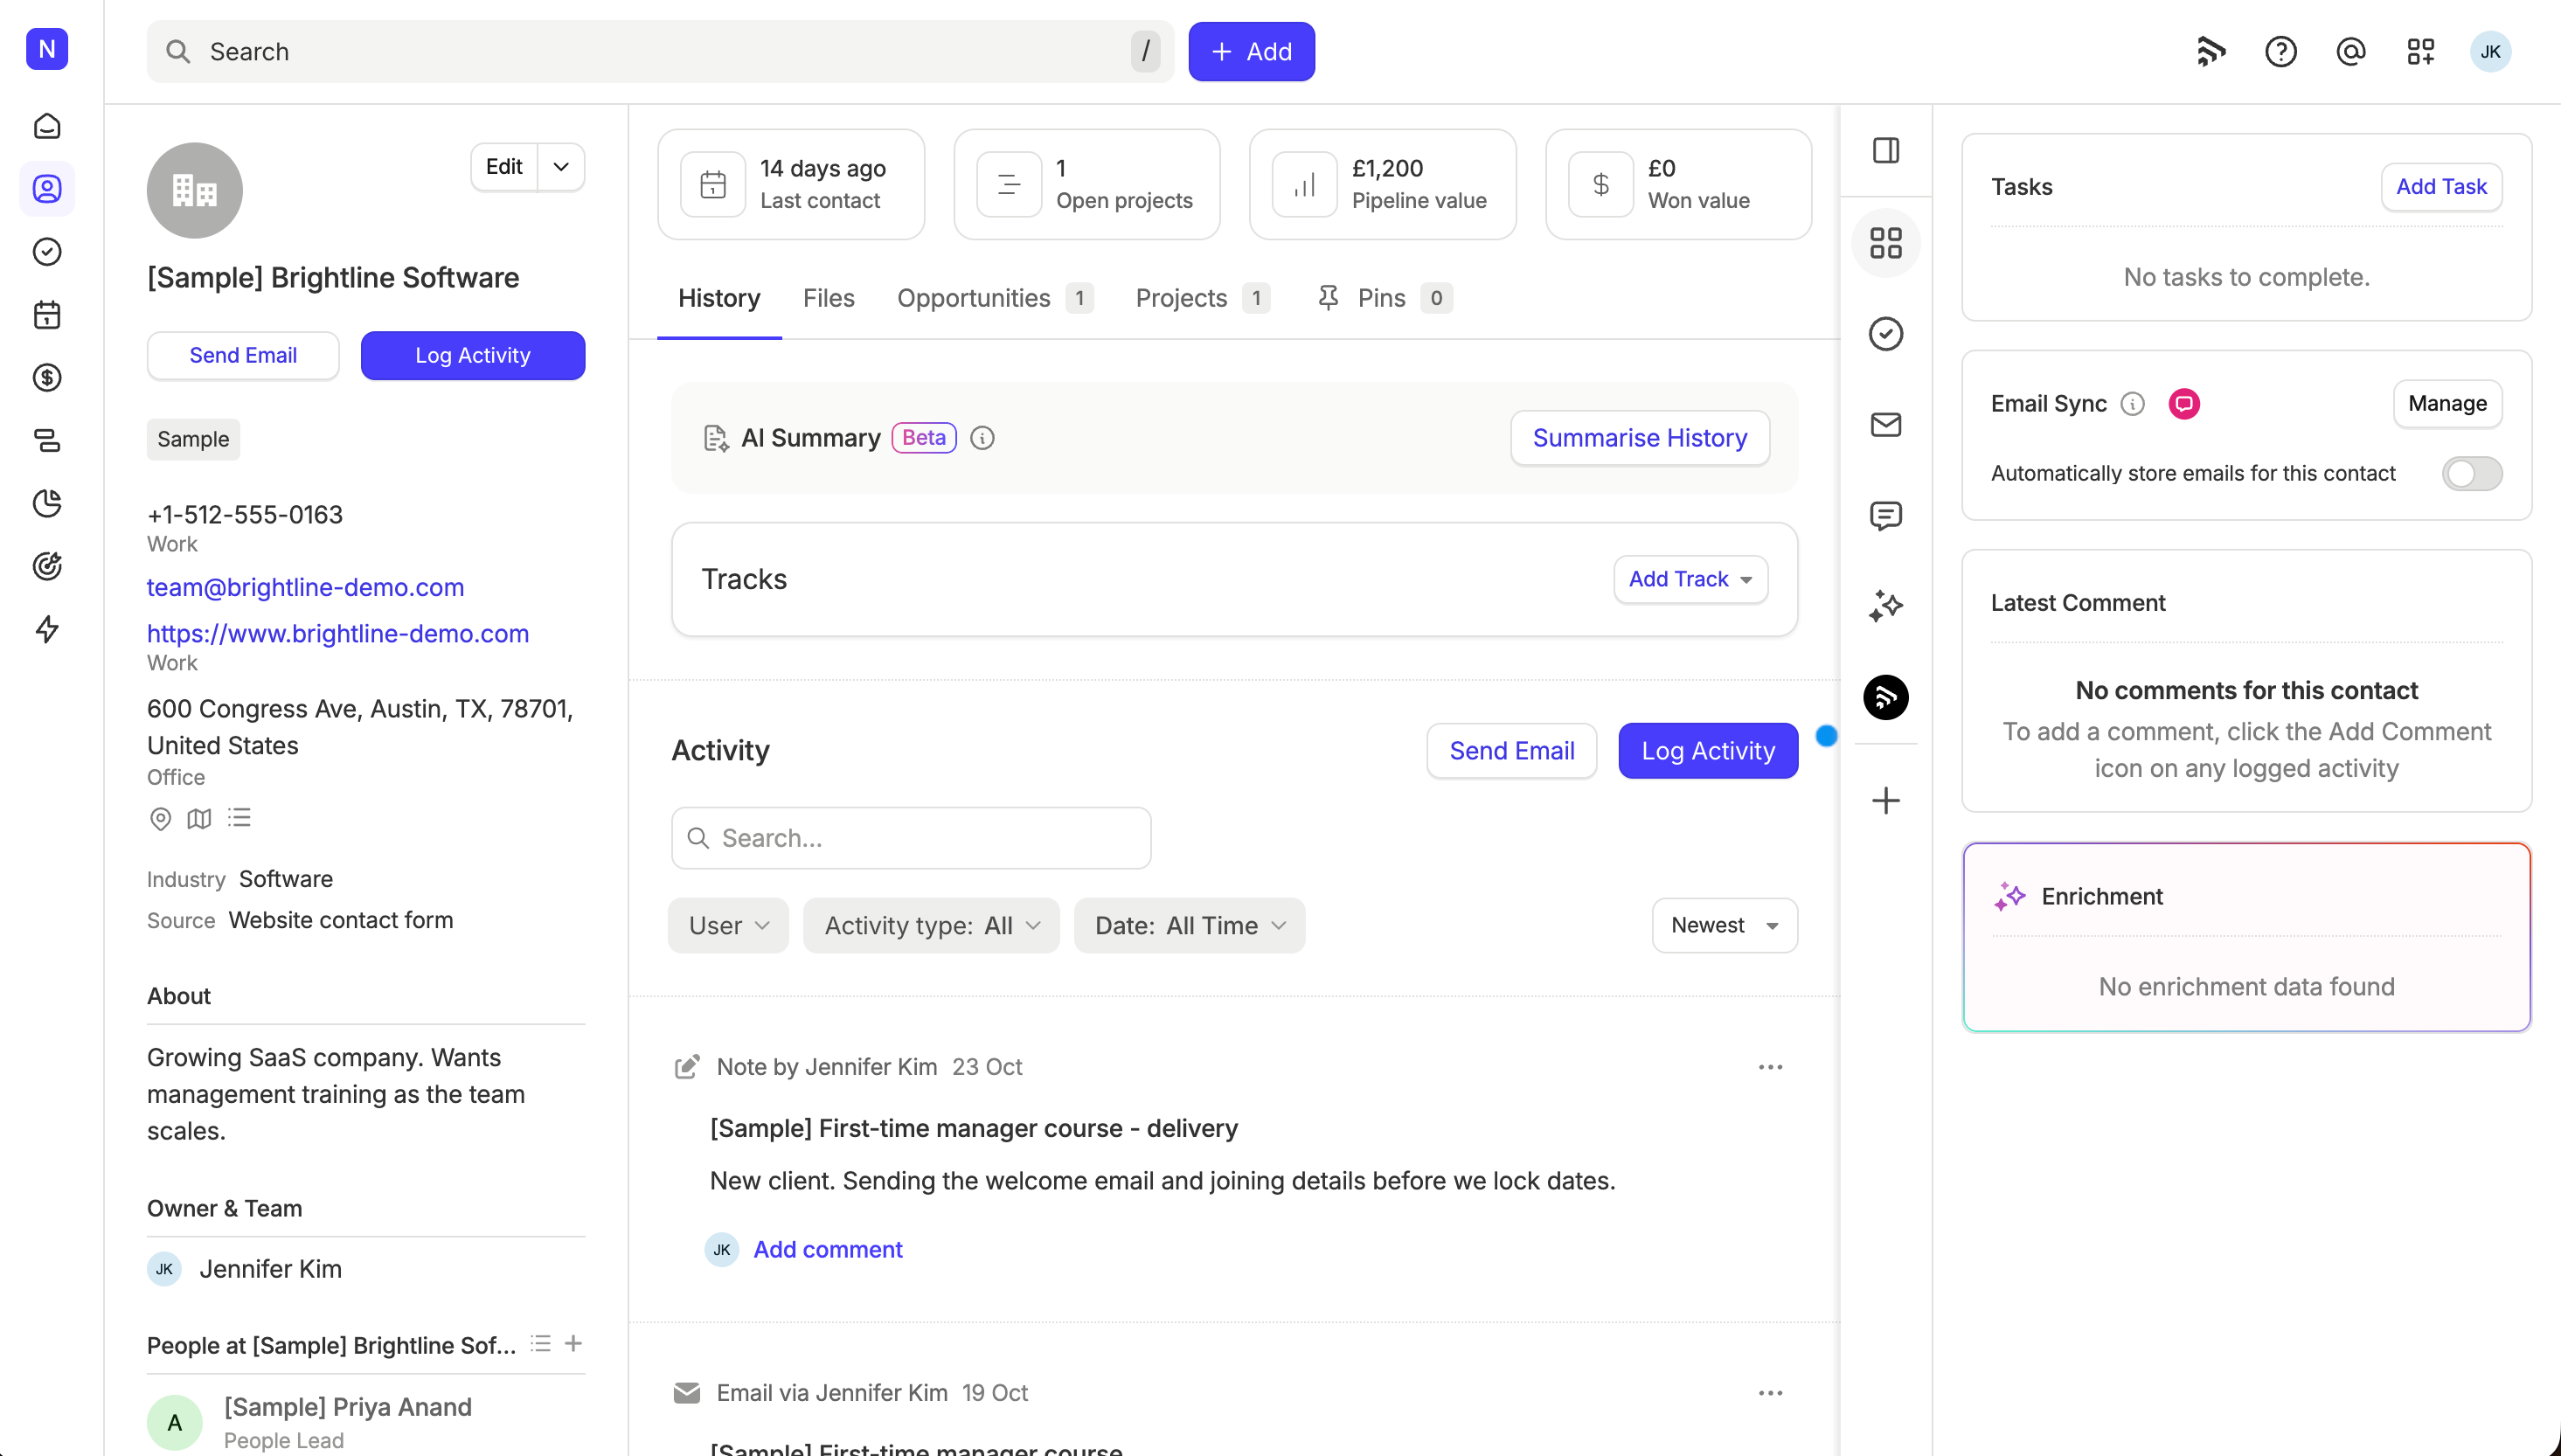Toggle automatic email storing for this contact
Image resolution: width=2561 pixels, height=1456 pixels.
point(2472,474)
